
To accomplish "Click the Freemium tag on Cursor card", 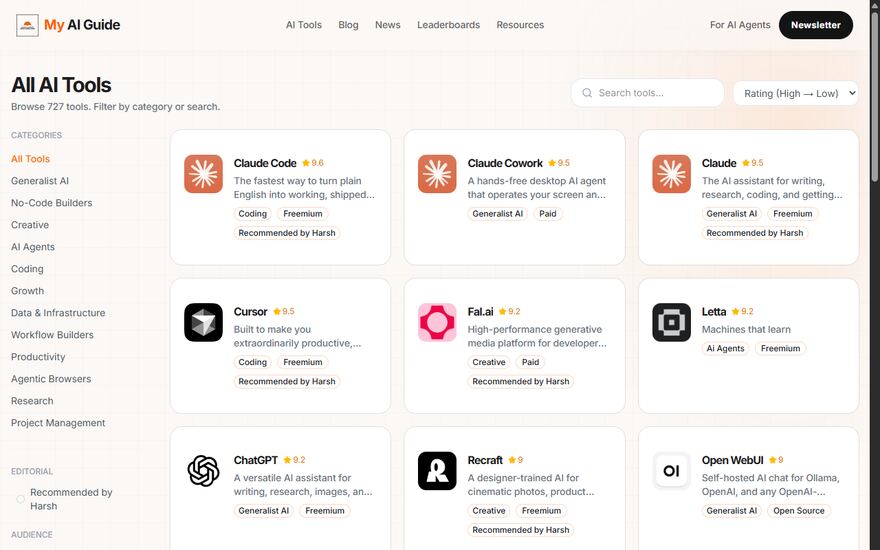I will click(302, 362).
